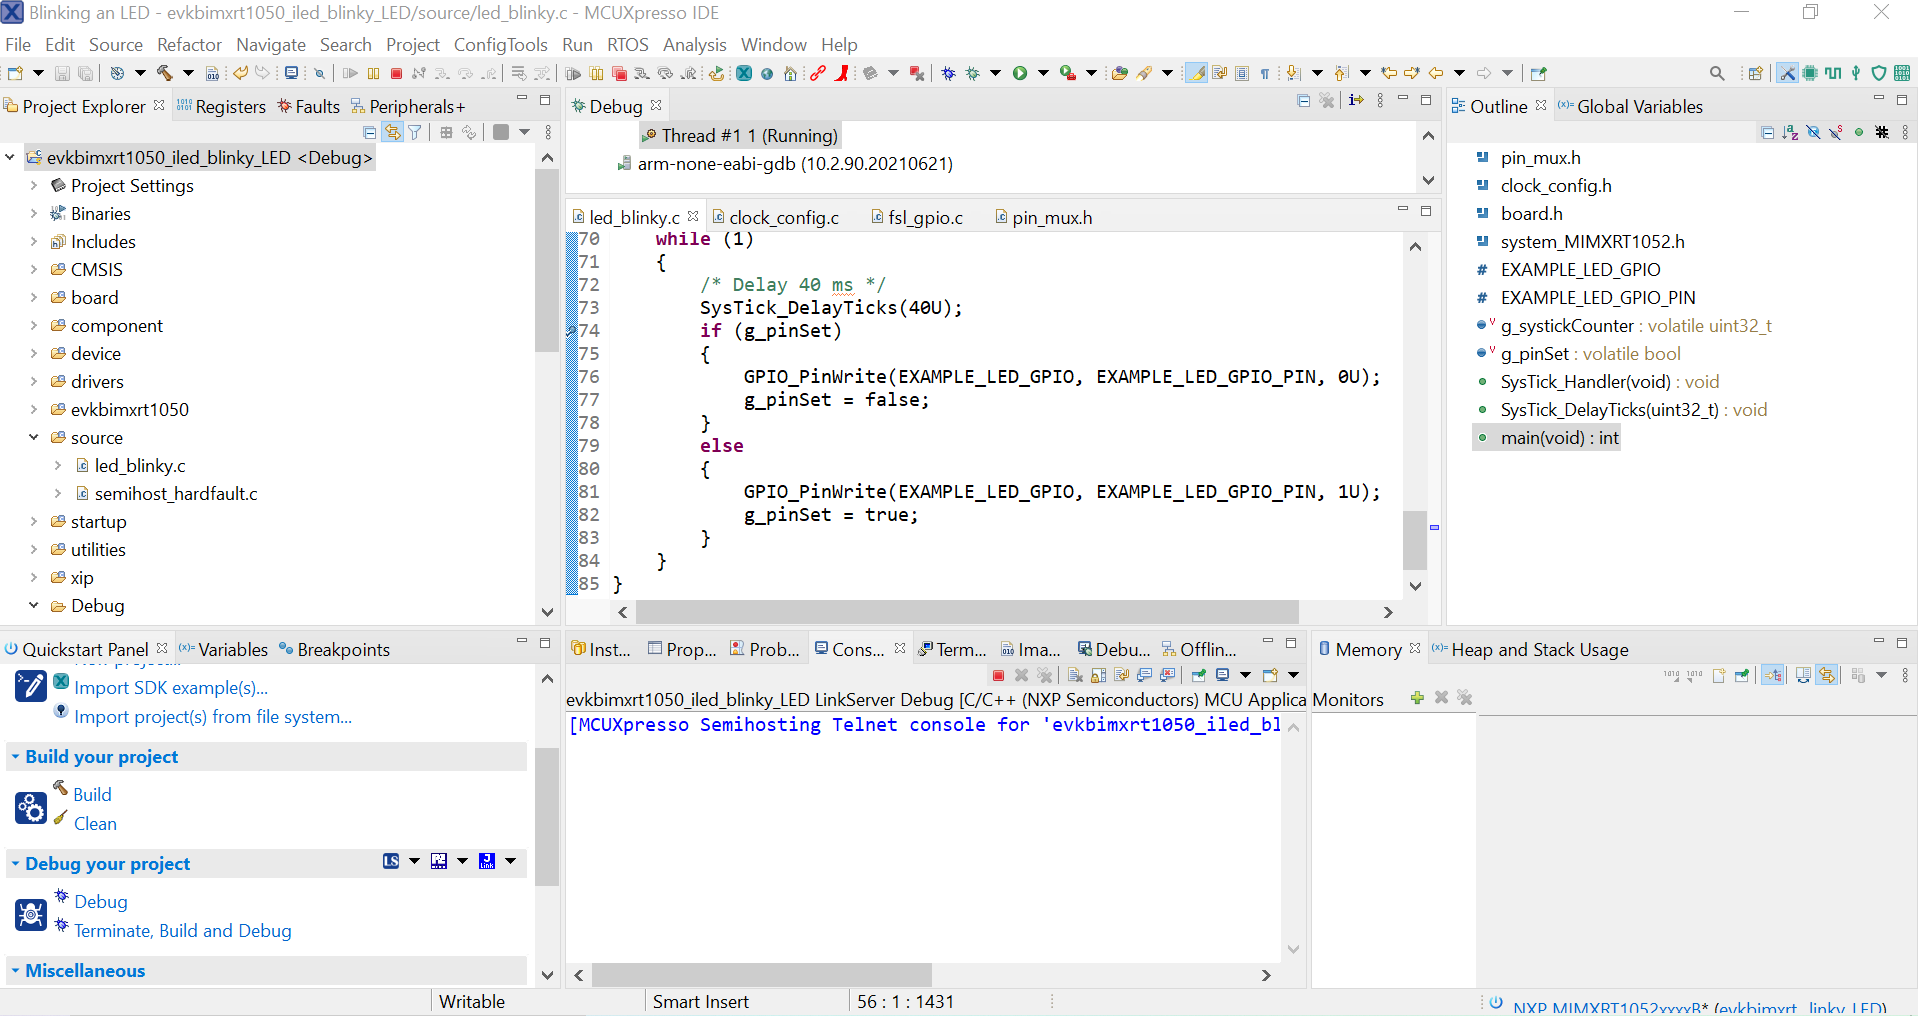Image resolution: width=1918 pixels, height=1016 pixels.
Task: Suspend the running thread with pause icon
Action: click(x=373, y=73)
